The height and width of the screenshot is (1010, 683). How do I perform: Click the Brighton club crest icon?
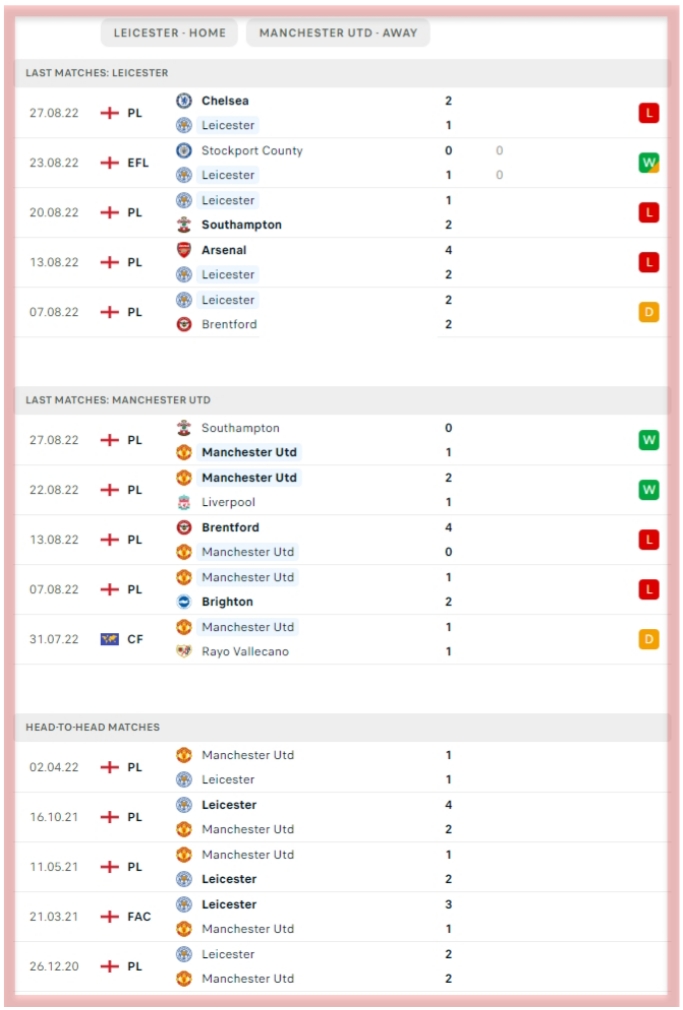coord(184,602)
